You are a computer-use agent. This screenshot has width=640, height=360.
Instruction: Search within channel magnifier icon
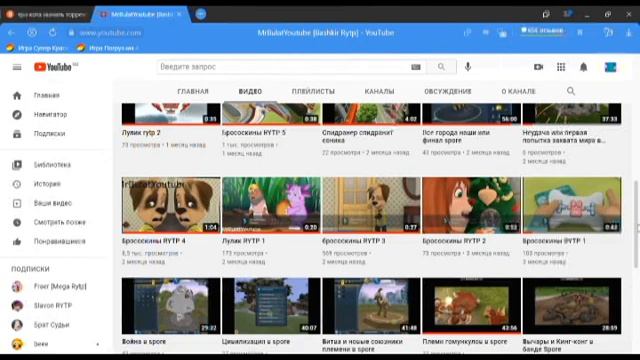[x=571, y=91]
